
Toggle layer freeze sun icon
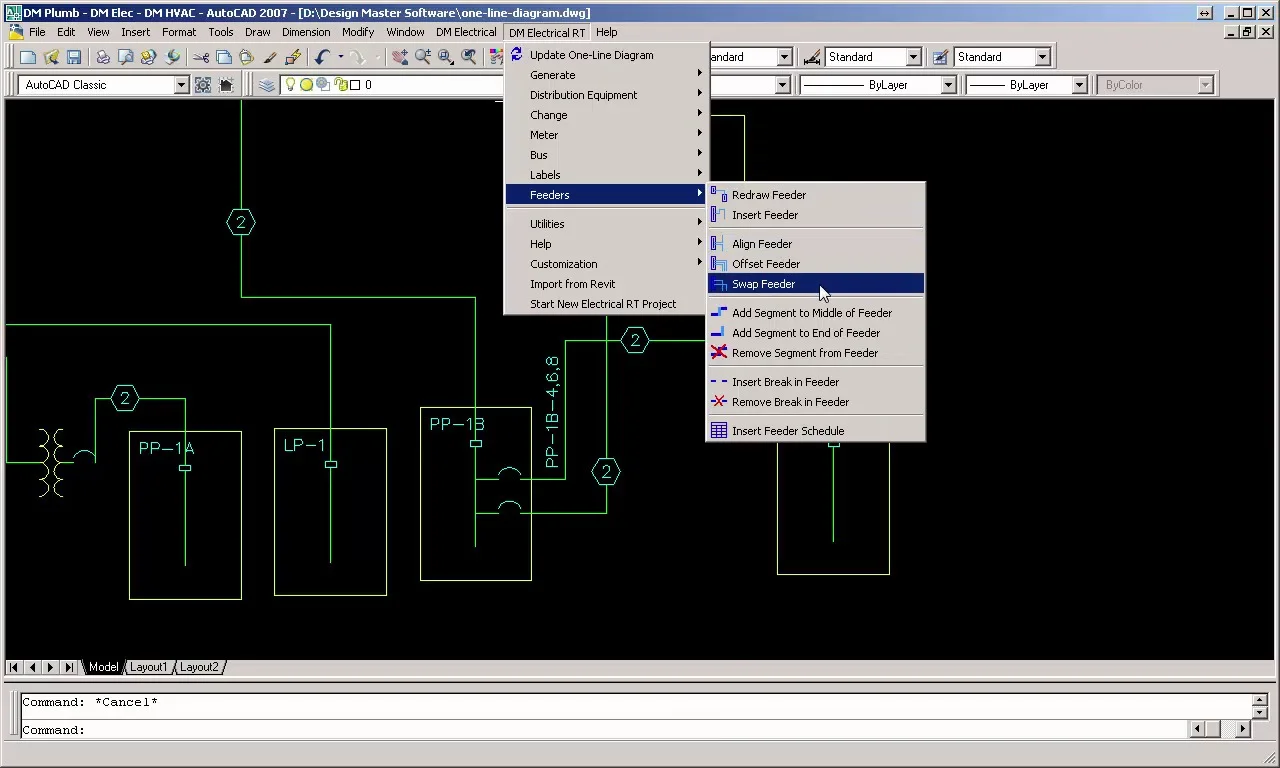[x=306, y=85]
